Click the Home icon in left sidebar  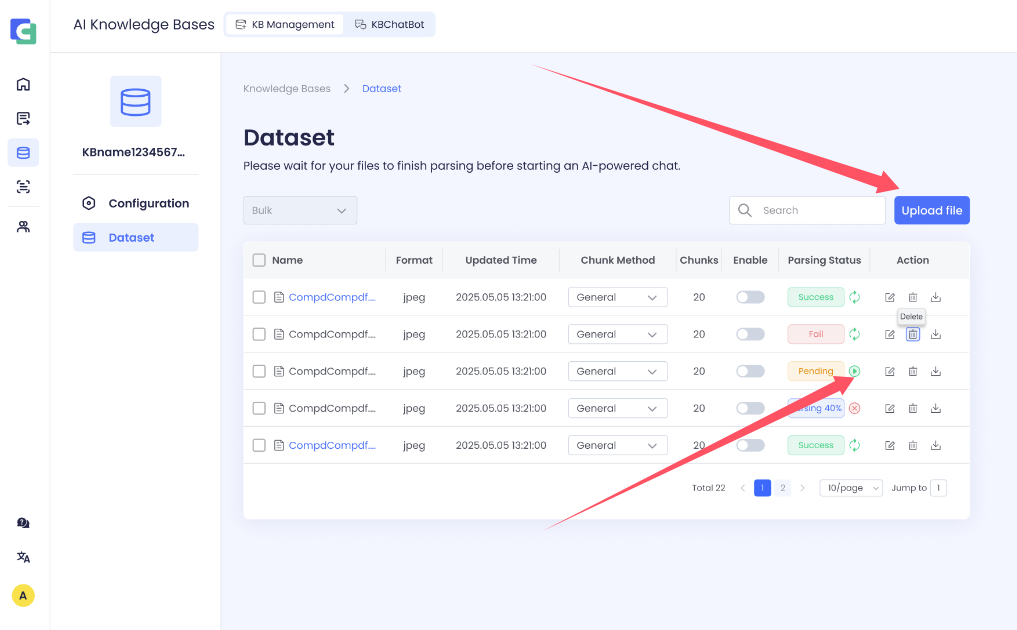coord(23,84)
